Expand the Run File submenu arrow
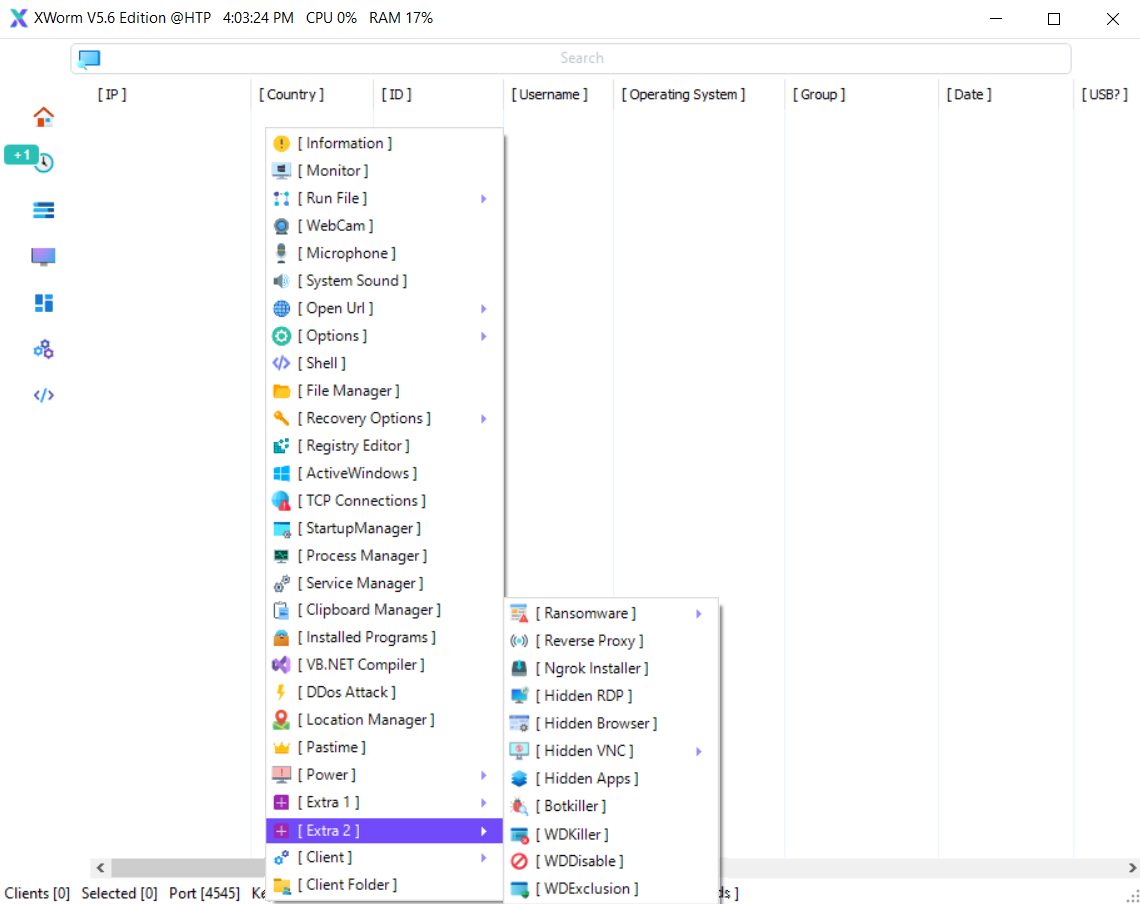This screenshot has height=904, width=1140. (483, 199)
